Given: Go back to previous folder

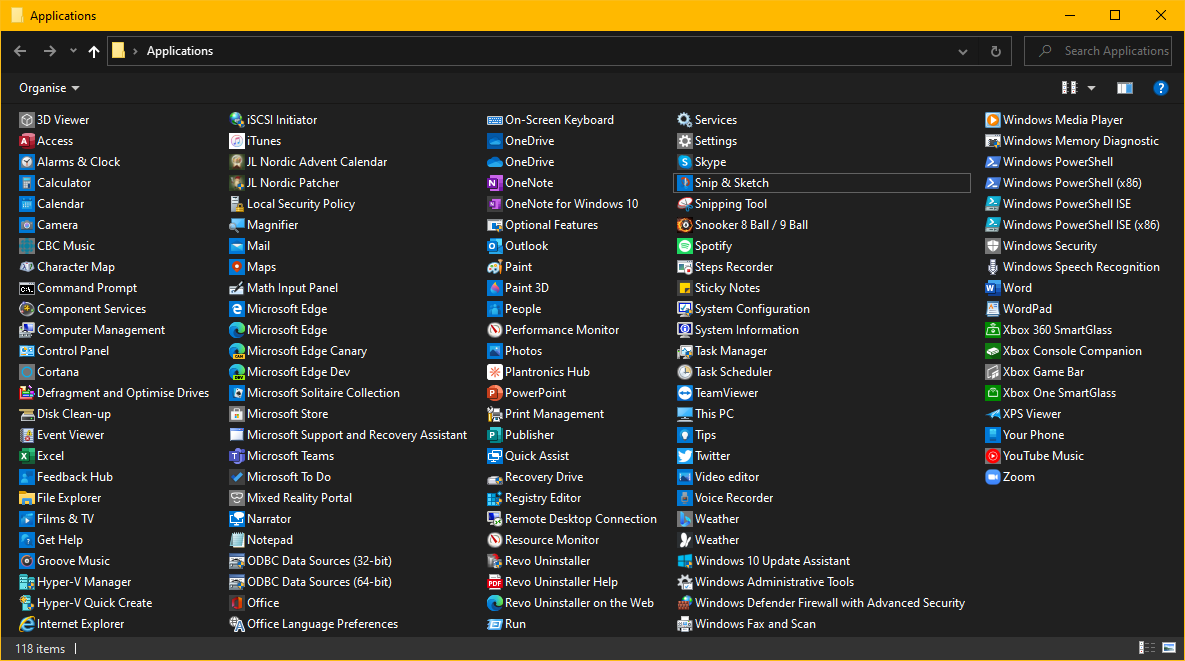Looking at the screenshot, I should (x=20, y=51).
